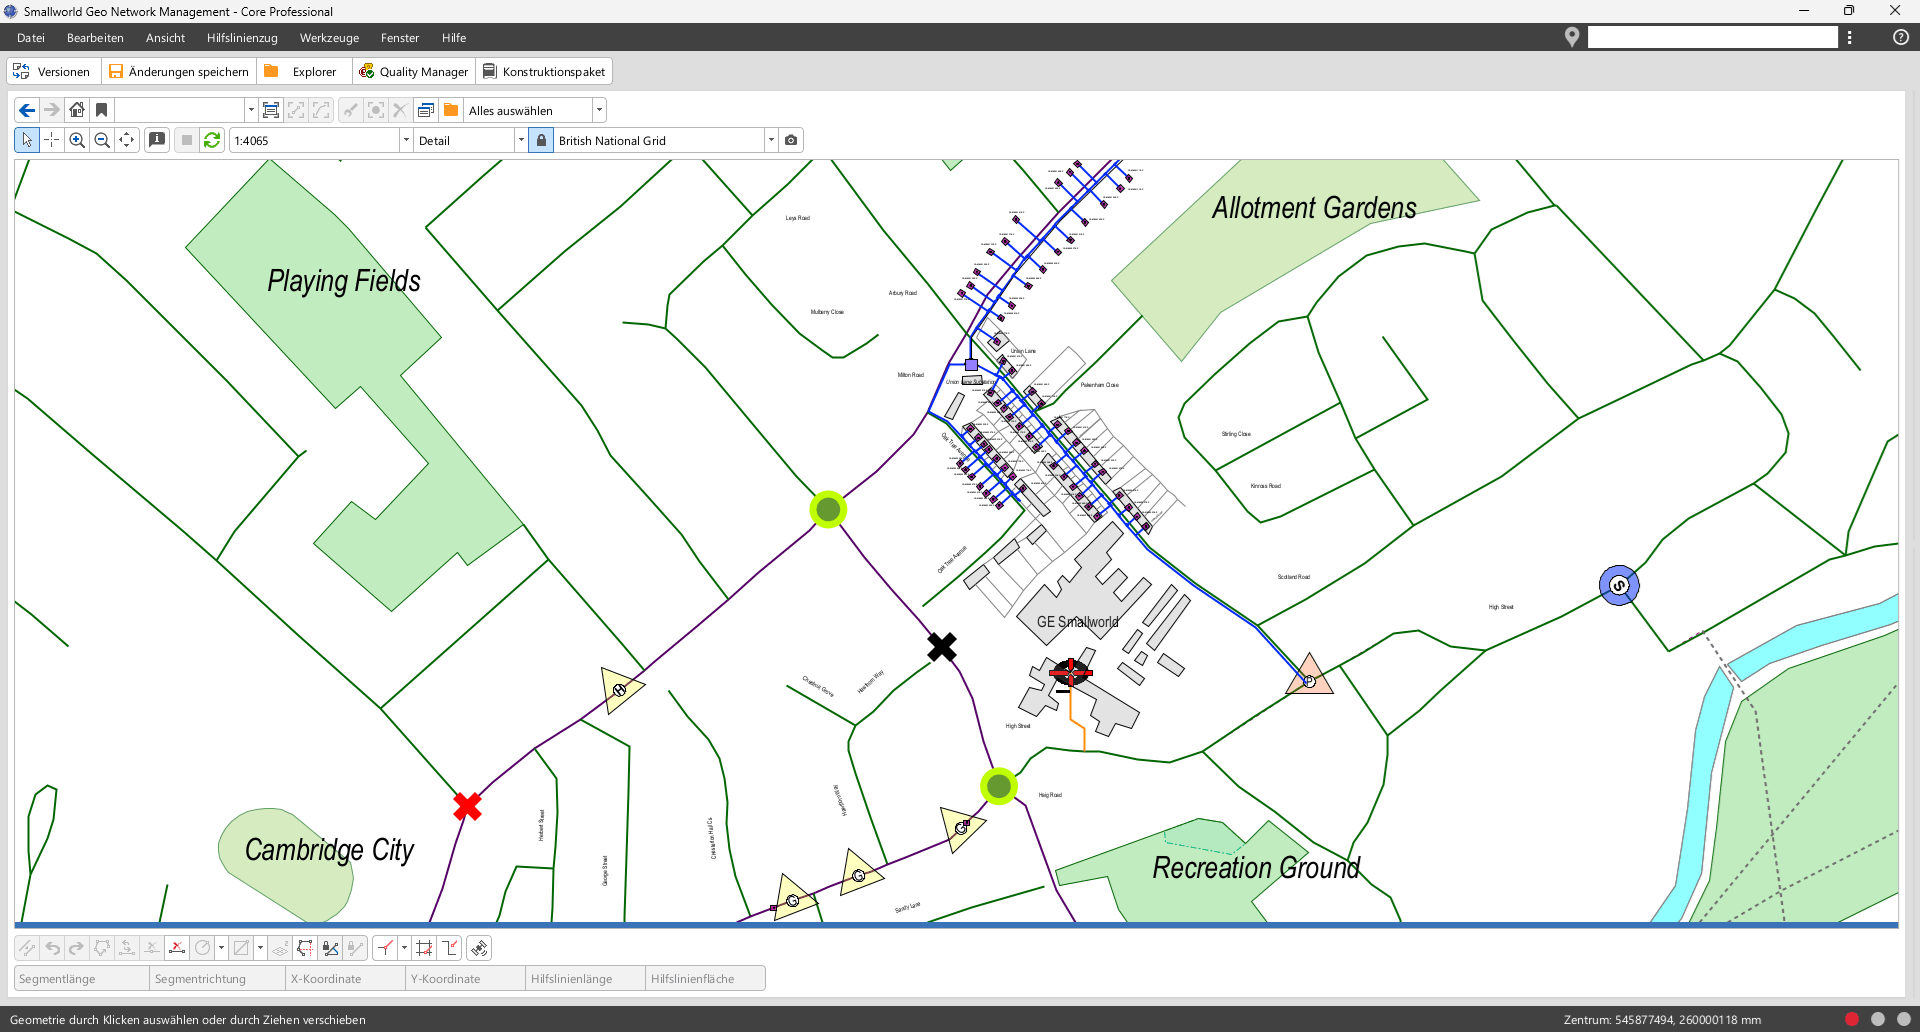Image resolution: width=1920 pixels, height=1032 pixels.
Task: Click the grid snap hash tool
Action: point(425,948)
